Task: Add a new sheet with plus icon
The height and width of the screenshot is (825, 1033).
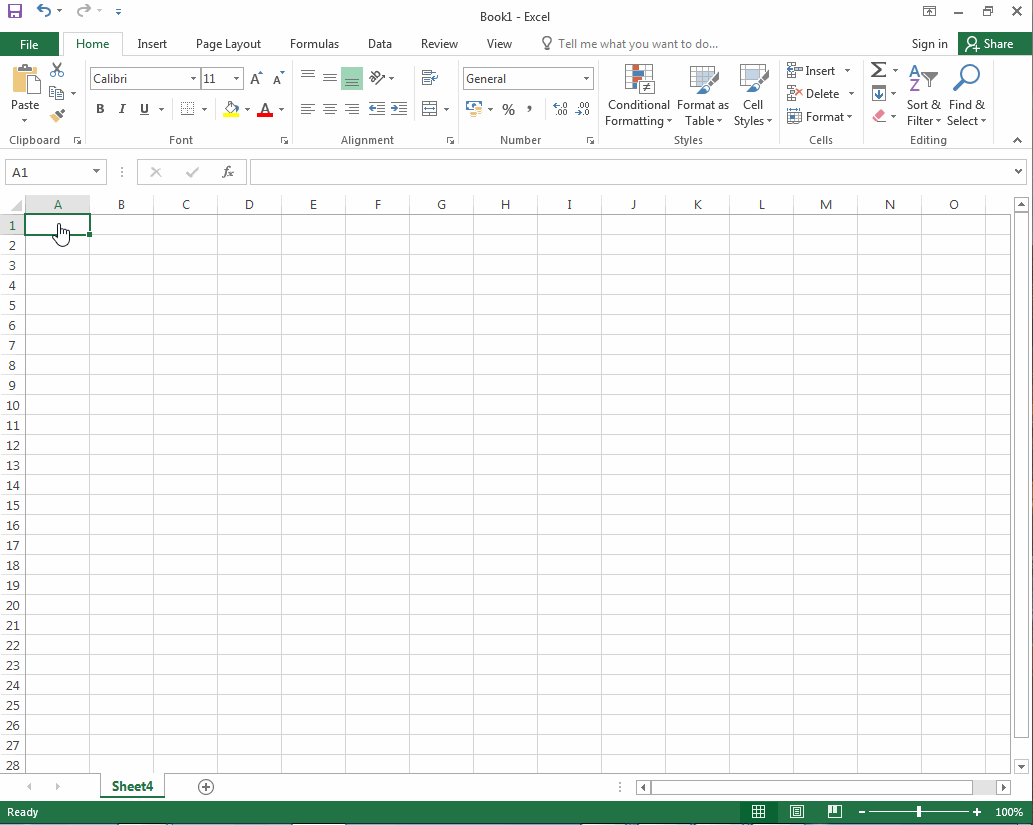Action: pos(206,787)
